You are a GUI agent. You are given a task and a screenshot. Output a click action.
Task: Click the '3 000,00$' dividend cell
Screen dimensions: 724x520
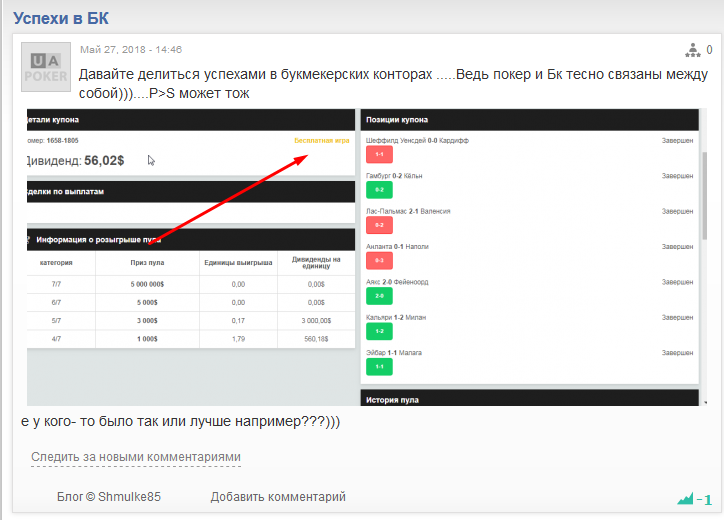tap(316, 320)
